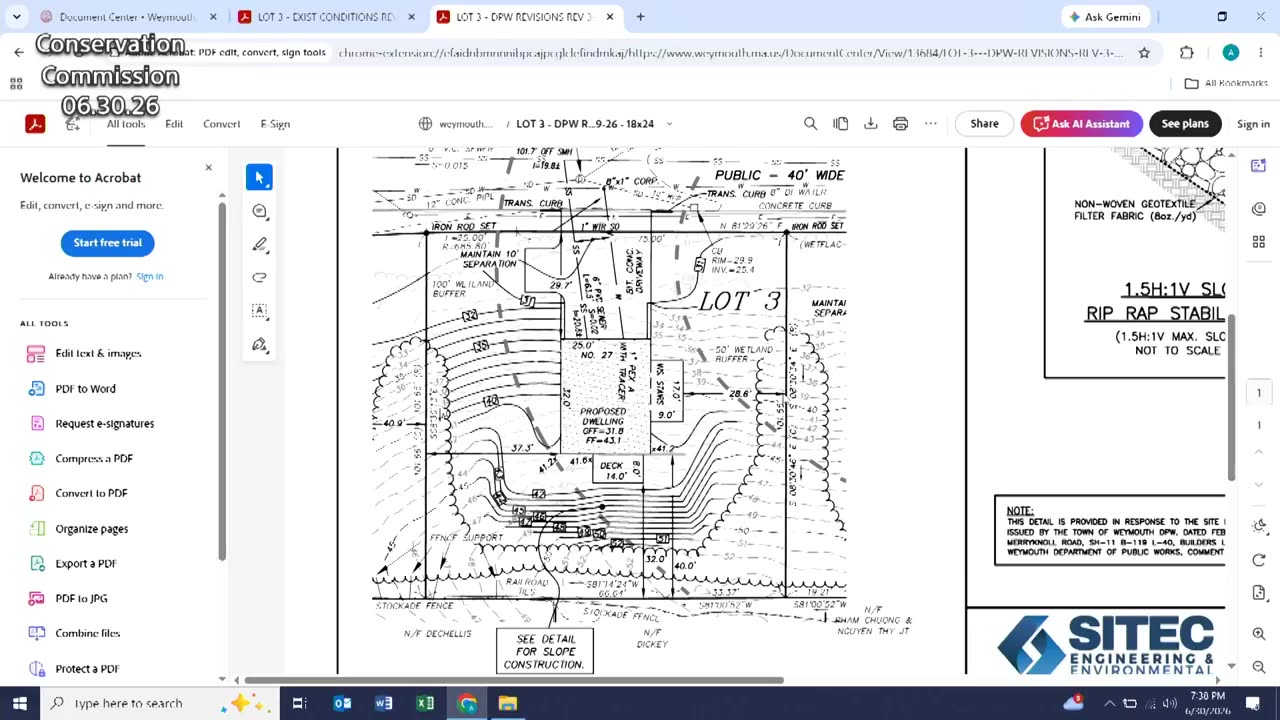Open Word from the taskbar
This screenshot has height=720, width=1280.
pyautogui.click(x=383, y=703)
